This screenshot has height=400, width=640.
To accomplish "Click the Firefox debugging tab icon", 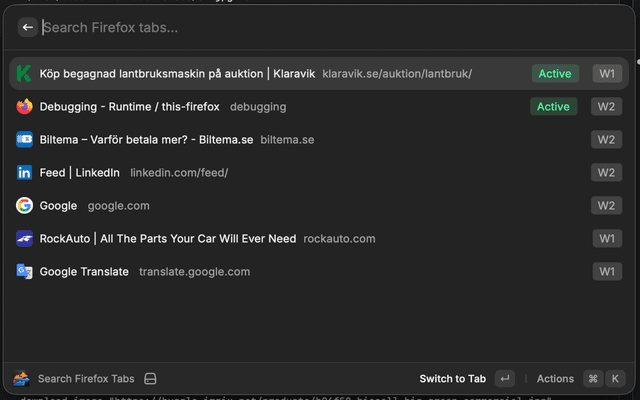I will tap(25, 107).
